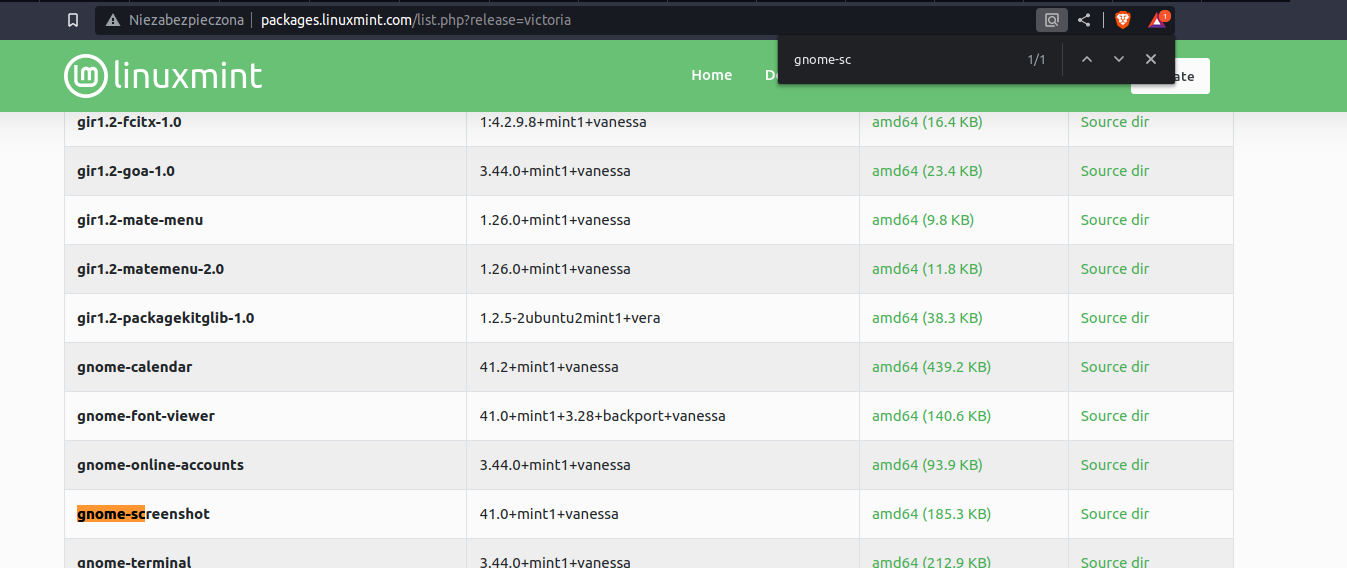Select gir1.2-fcitx-1.0 package name

(x=129, y=122)
